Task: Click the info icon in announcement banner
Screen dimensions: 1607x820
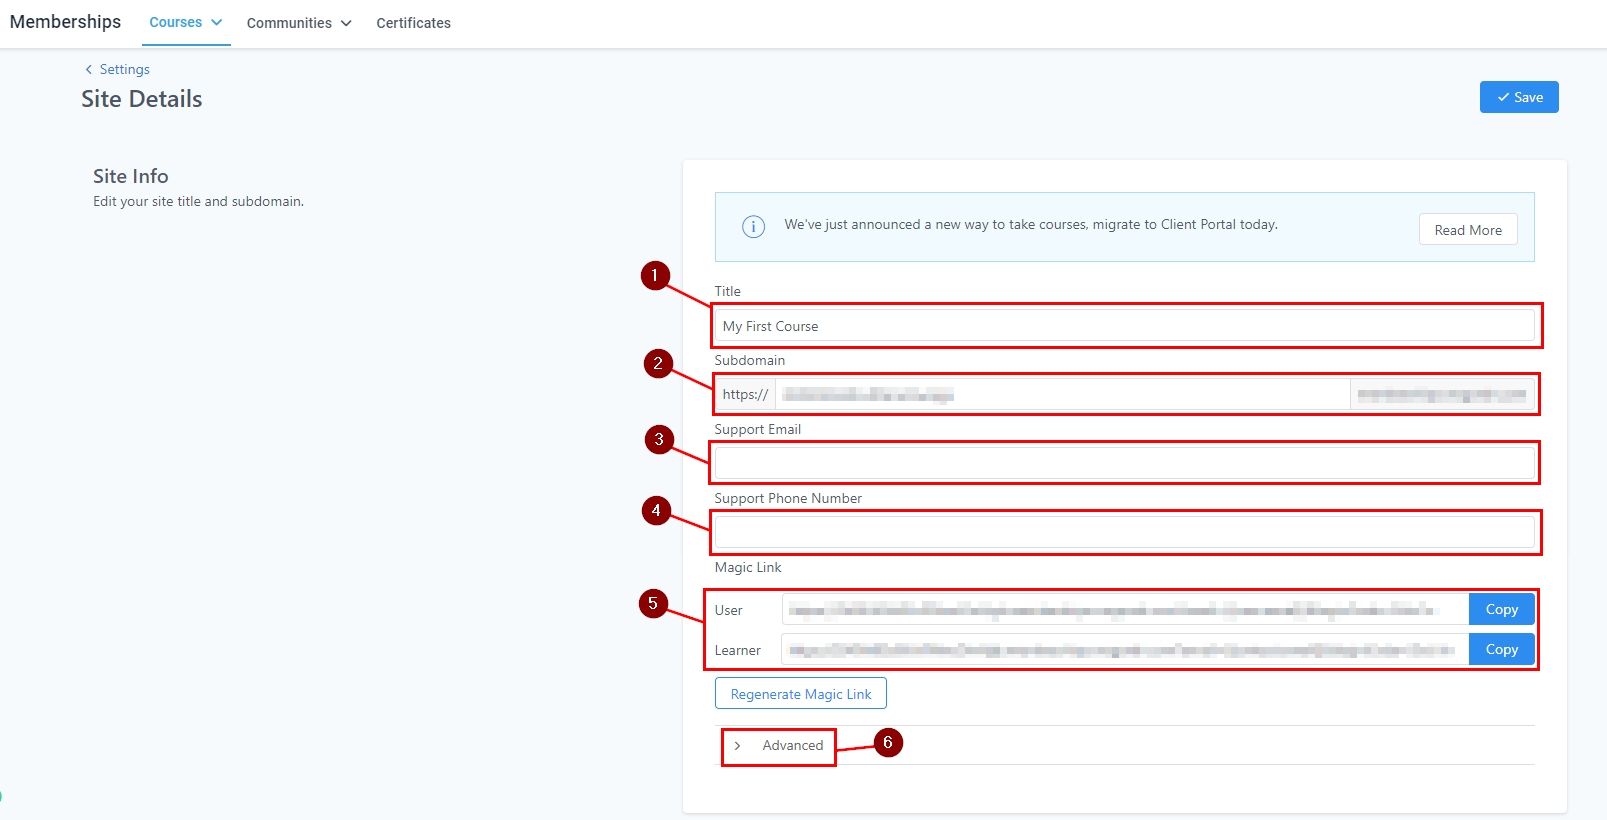Action: [753, 227]
